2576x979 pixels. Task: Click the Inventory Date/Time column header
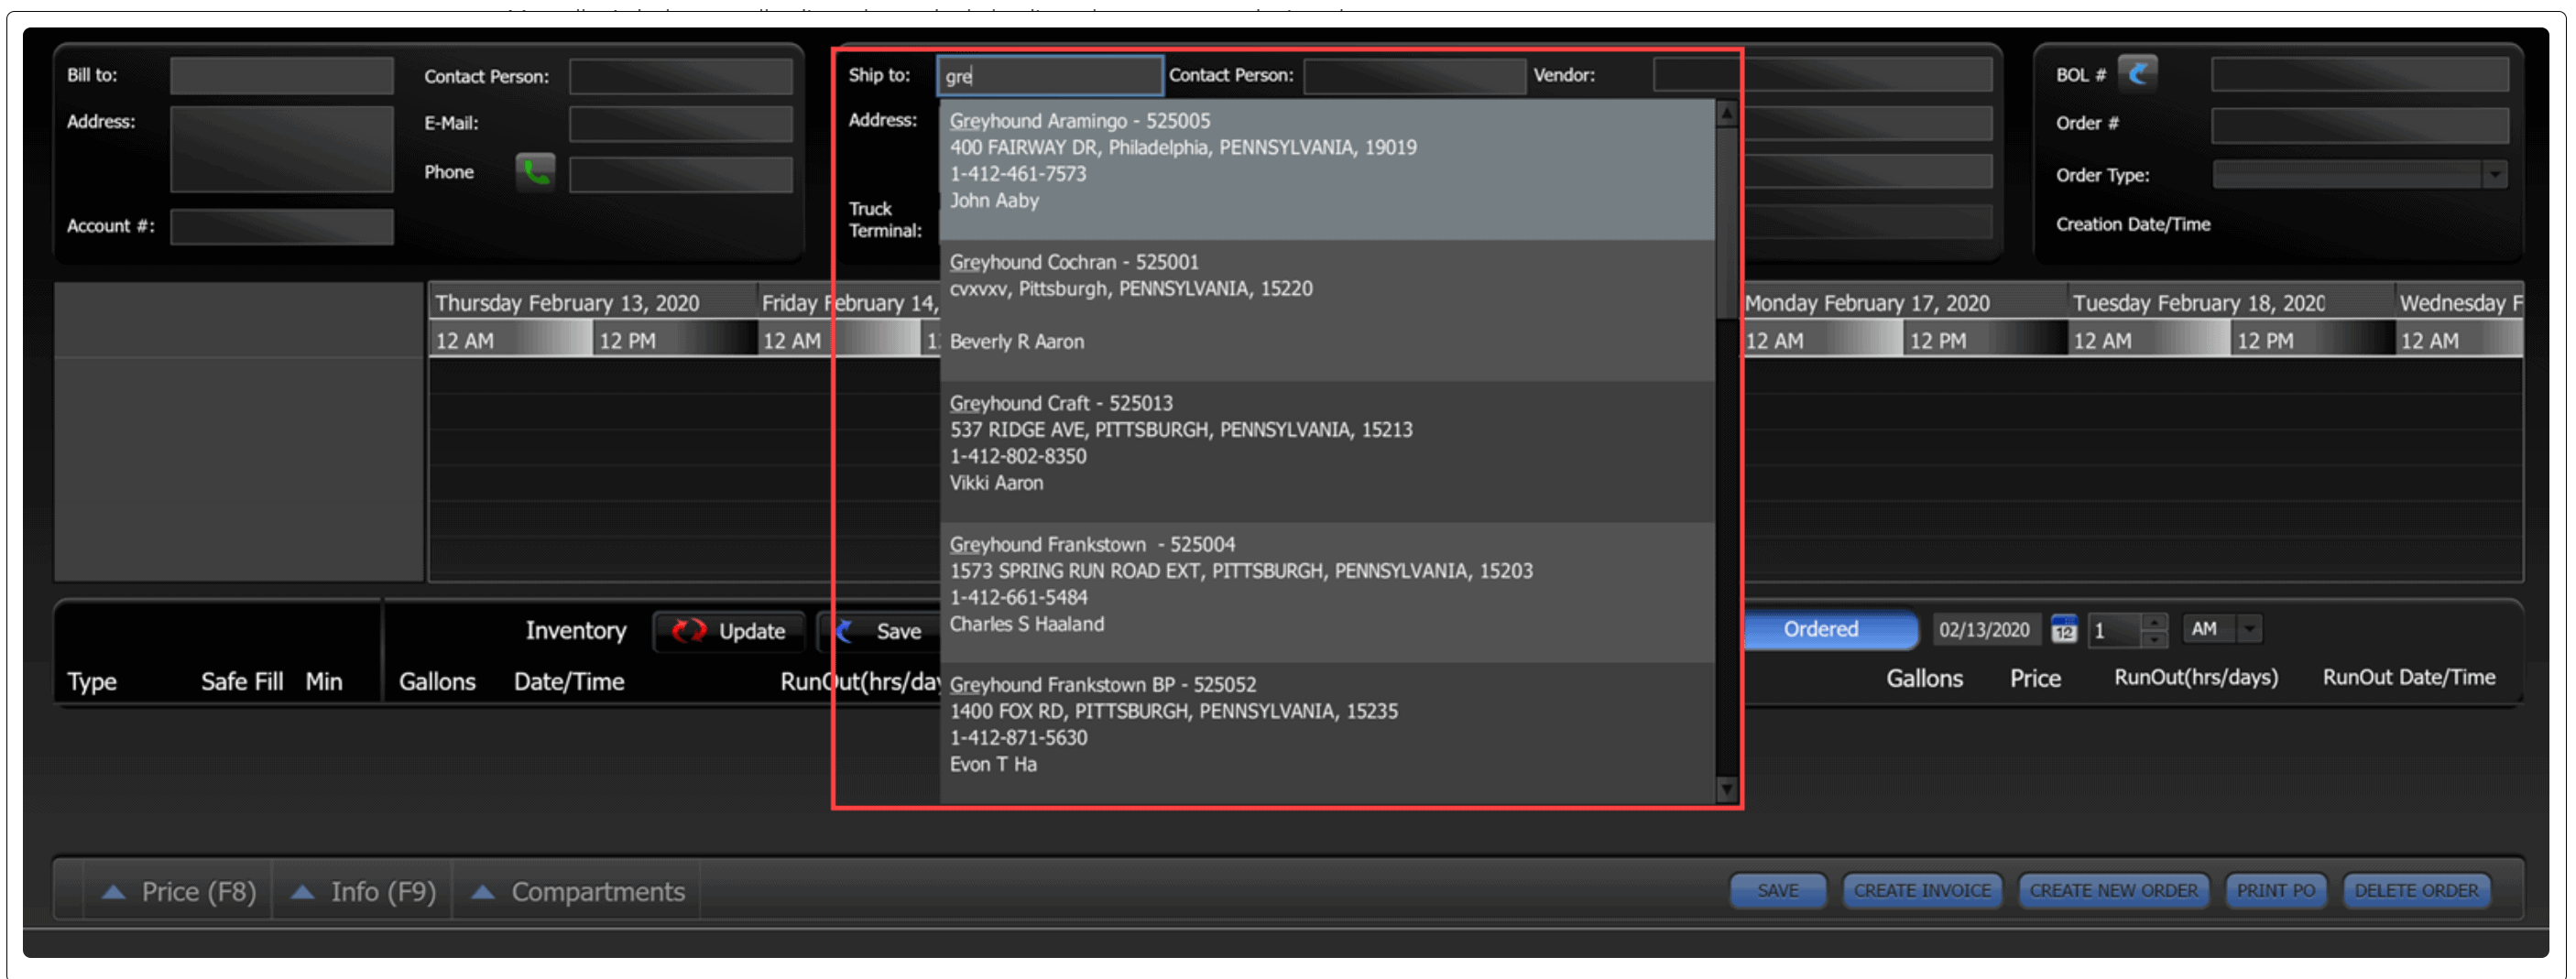pos(569,681)
